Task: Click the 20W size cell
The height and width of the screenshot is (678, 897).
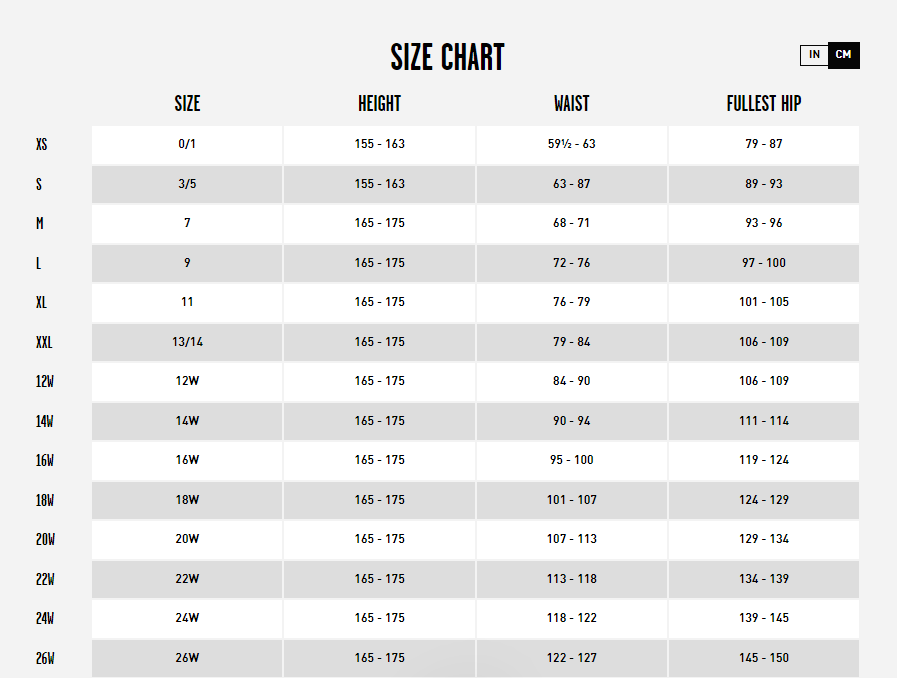Action: [187, 539]
